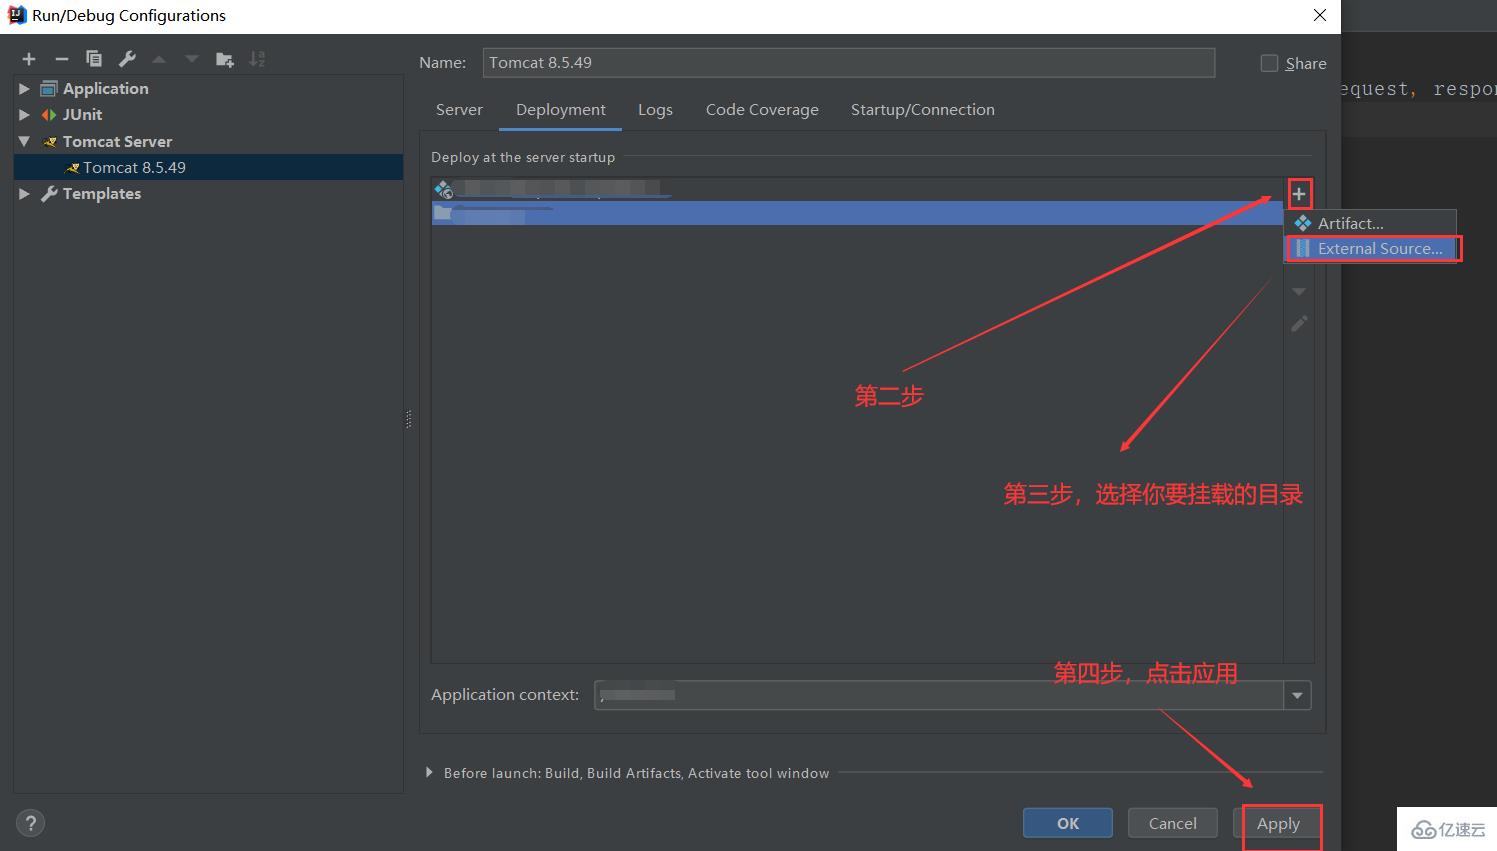This screenshot has width=1497, height=851.
Task: Move configuration down in the list
Action: pos(192,59)
